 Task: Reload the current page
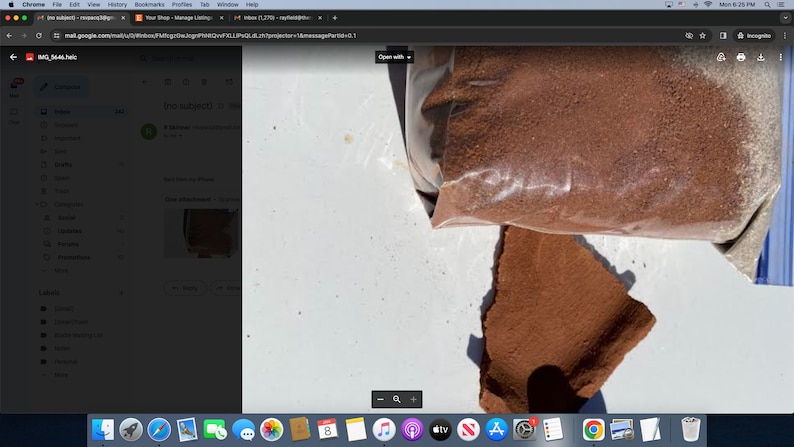tap(38, 35)
